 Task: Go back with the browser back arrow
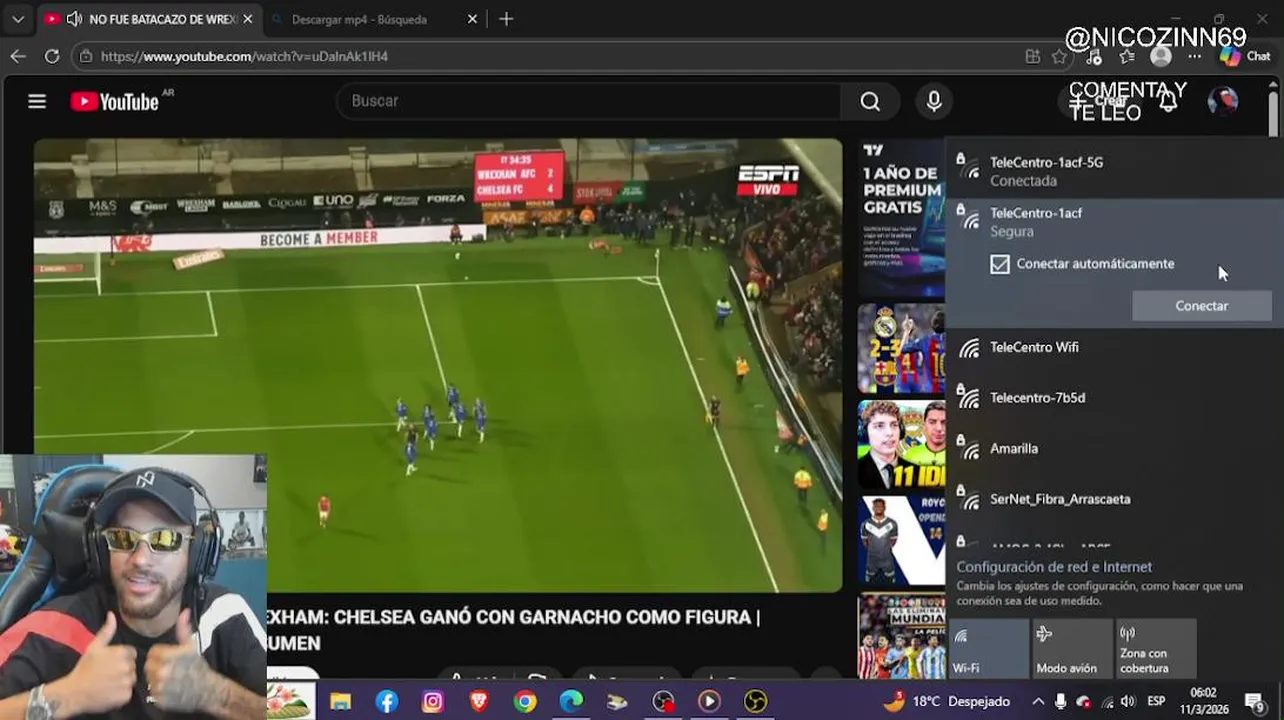[18, 56]
